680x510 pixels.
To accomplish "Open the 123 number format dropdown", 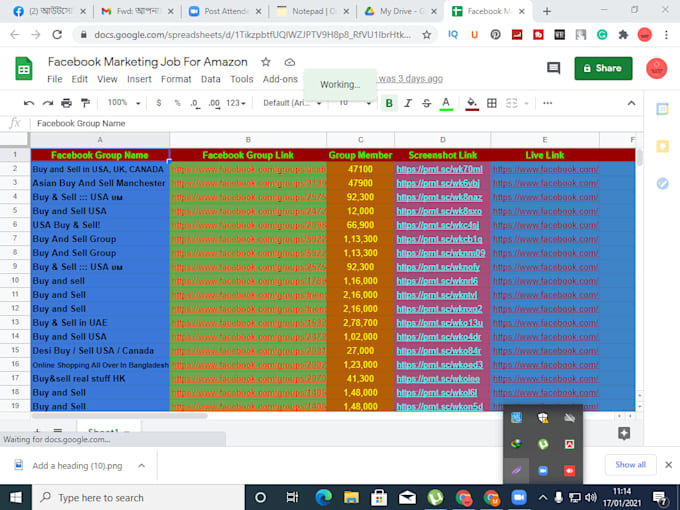I will [x=235, y=103].
